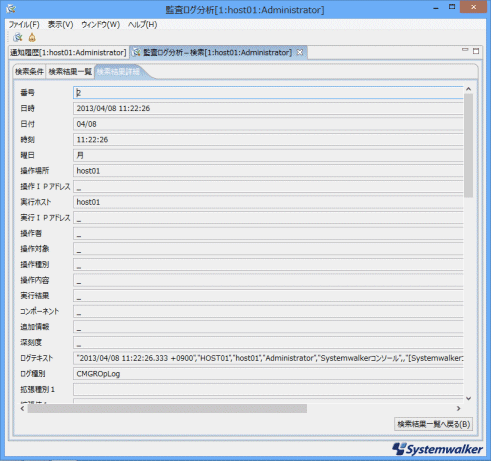The width and height of the screenshot is (491, 461).
Task: Click the 操作場所 field showing host01
Action: coord(268,171)
